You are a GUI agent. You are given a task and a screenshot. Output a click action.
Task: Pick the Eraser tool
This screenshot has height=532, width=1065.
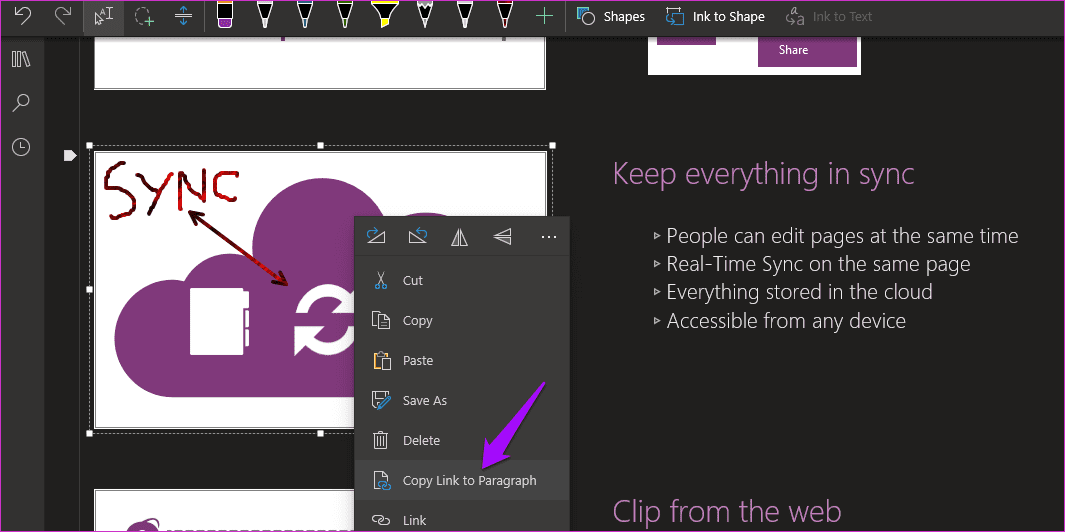click(x=225, y=15)
